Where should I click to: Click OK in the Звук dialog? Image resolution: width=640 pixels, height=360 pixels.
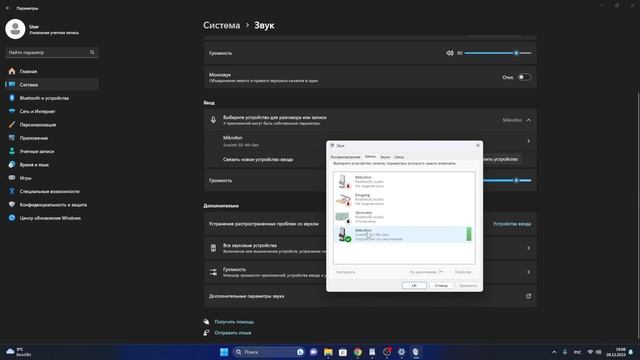(x=414, y=285)
